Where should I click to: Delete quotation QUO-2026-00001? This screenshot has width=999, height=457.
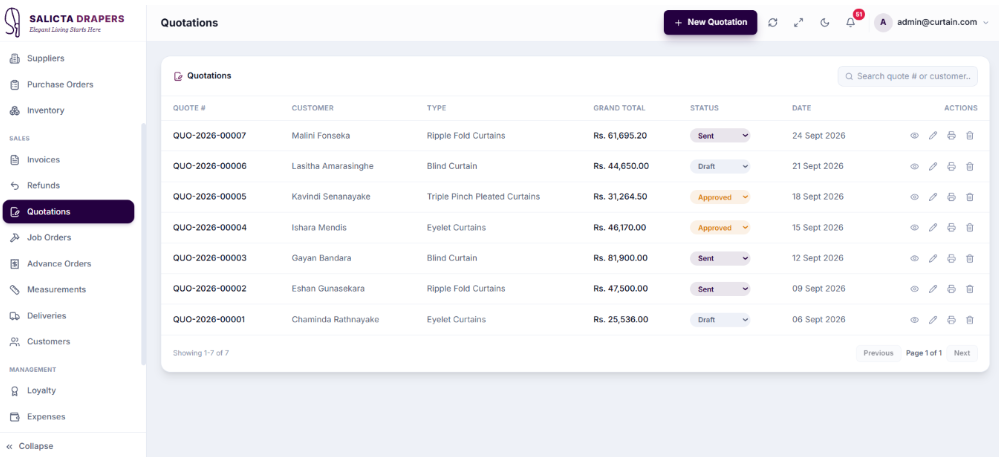(970, 320)
